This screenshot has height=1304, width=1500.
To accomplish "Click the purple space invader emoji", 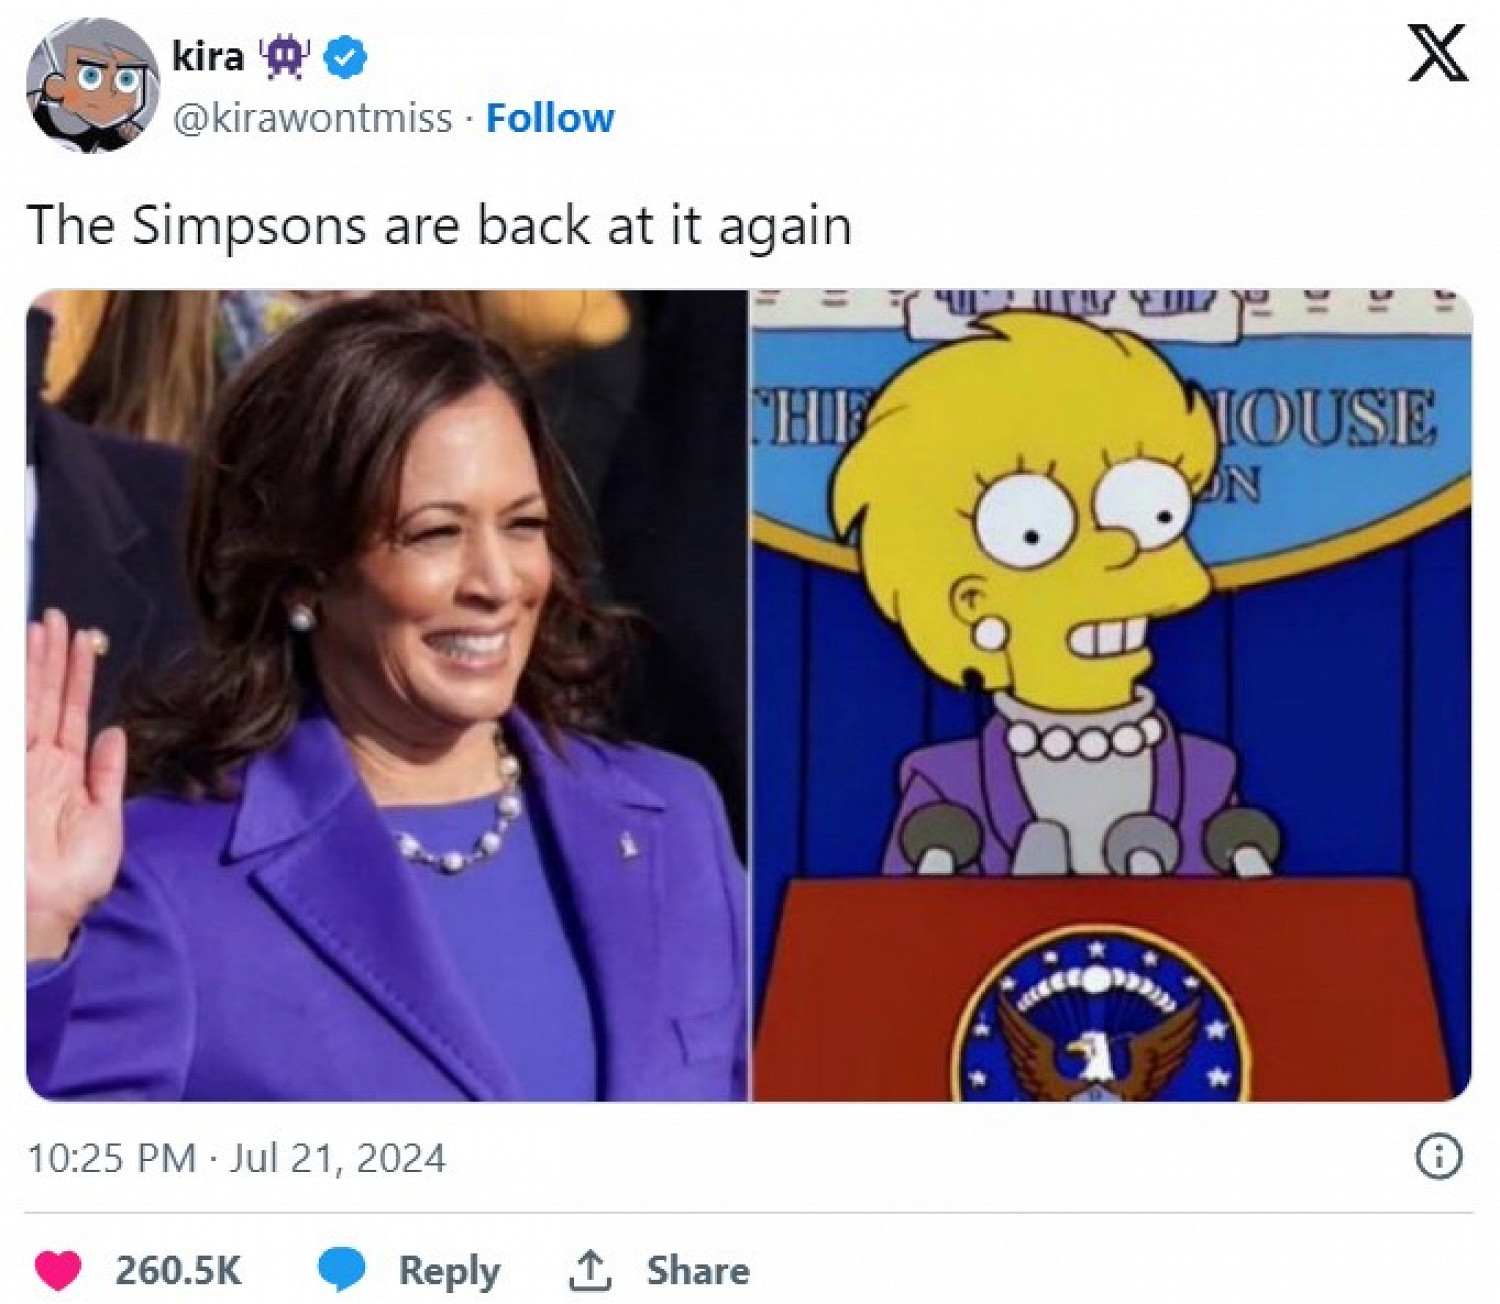I will click(x=287, y=59).
